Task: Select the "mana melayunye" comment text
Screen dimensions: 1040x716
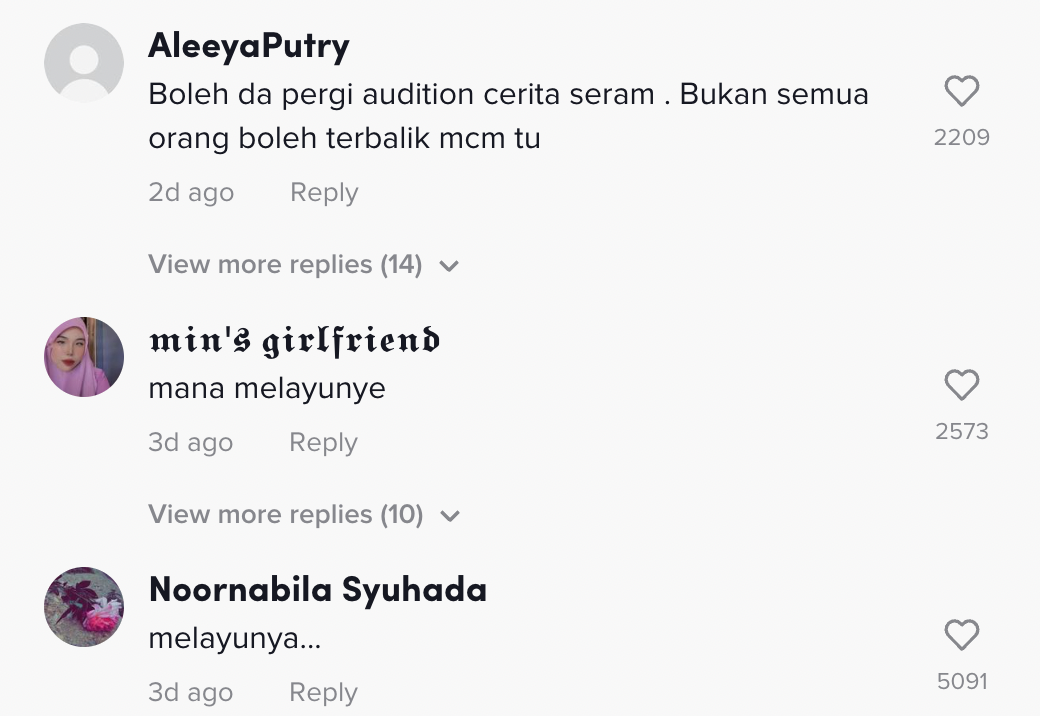Action: (x=267, y=388)
